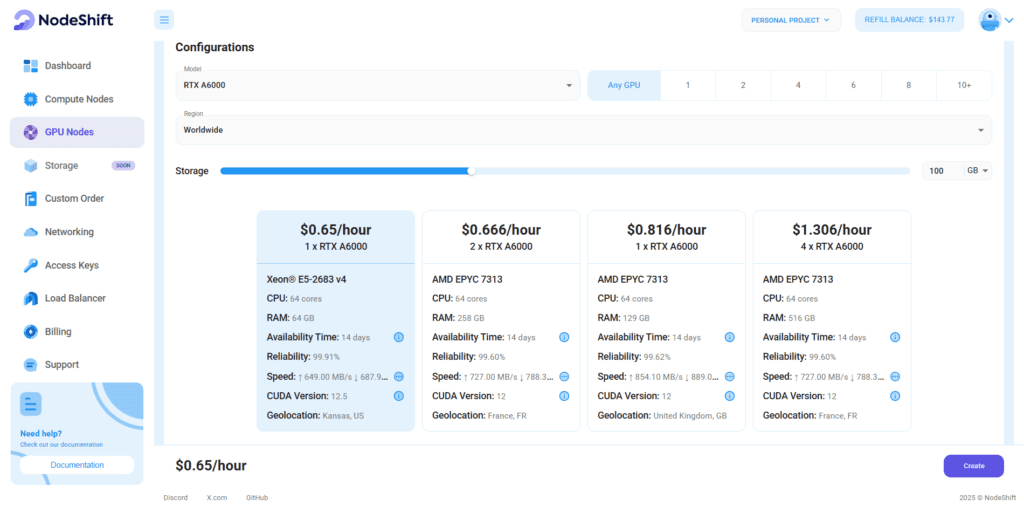Open the Documentation button
This screenshot has width=1024, height=506.
tap(77, 465)
